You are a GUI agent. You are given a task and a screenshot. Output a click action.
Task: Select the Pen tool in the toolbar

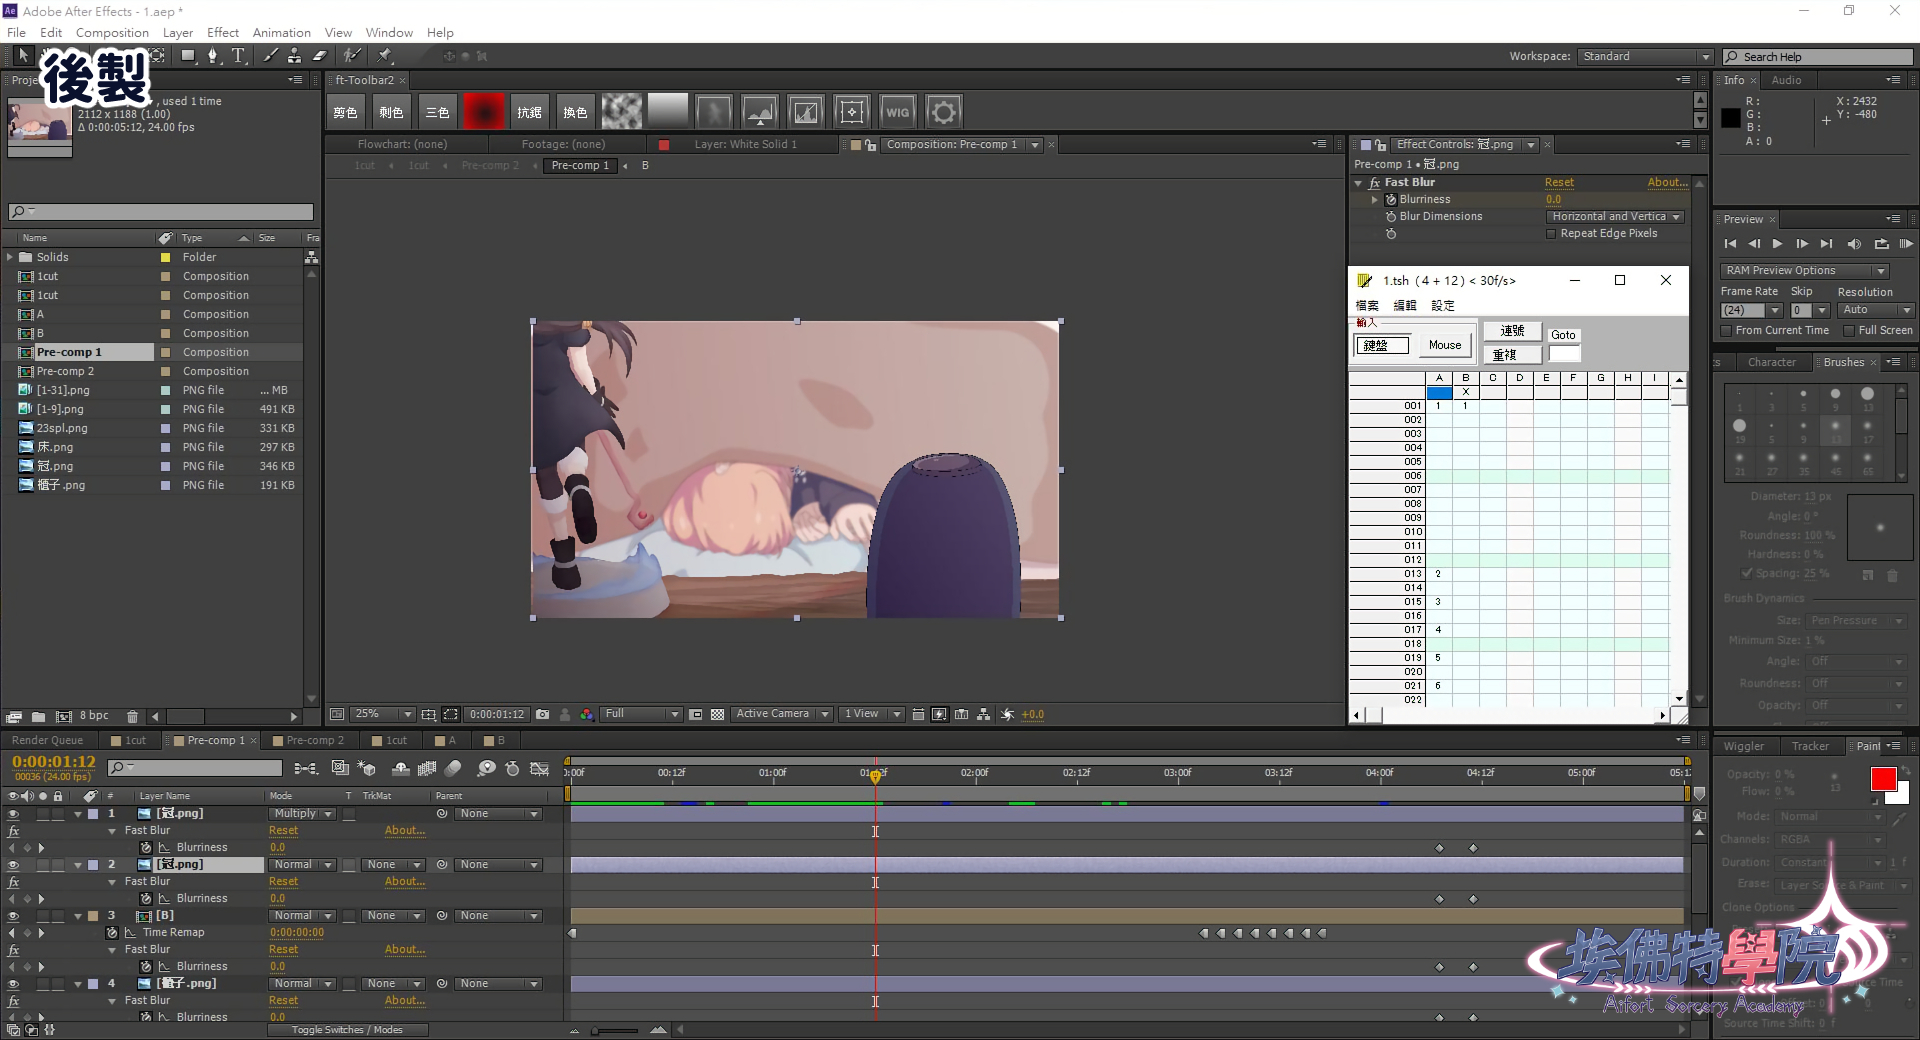click(x=212, y=56)
